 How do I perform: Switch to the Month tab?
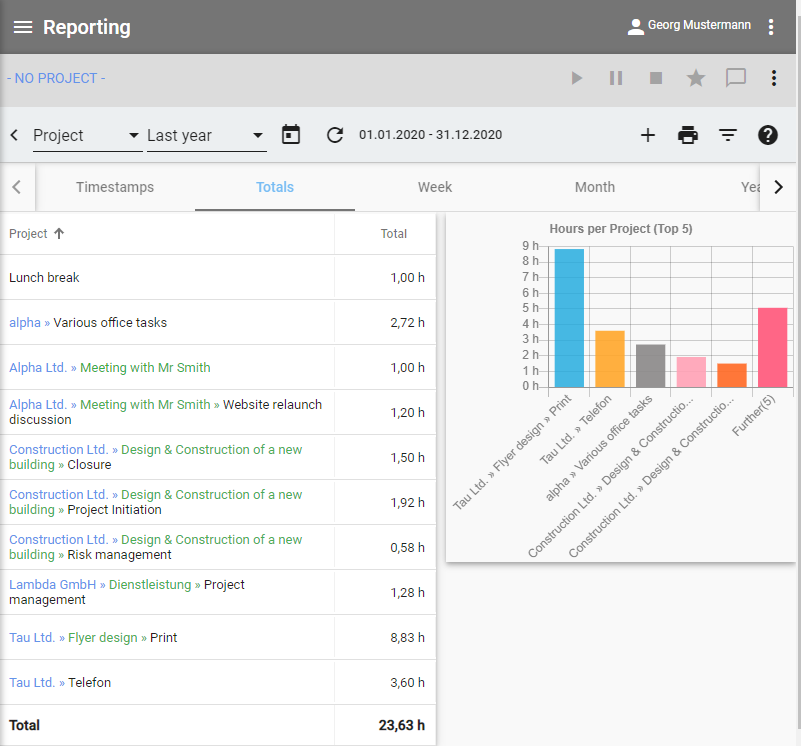(595, 187)
